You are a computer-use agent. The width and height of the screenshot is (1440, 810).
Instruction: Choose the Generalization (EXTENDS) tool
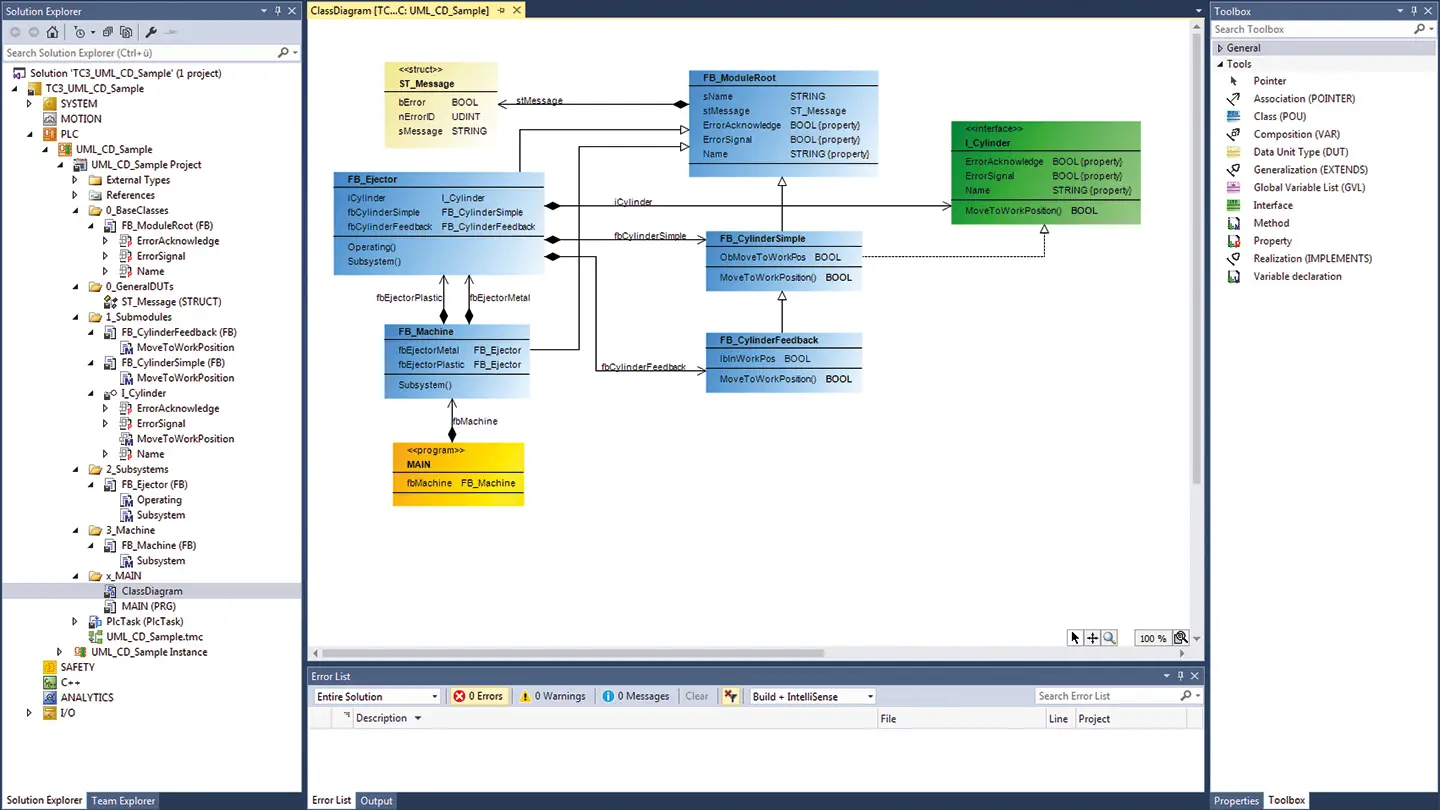point(1310,170)
